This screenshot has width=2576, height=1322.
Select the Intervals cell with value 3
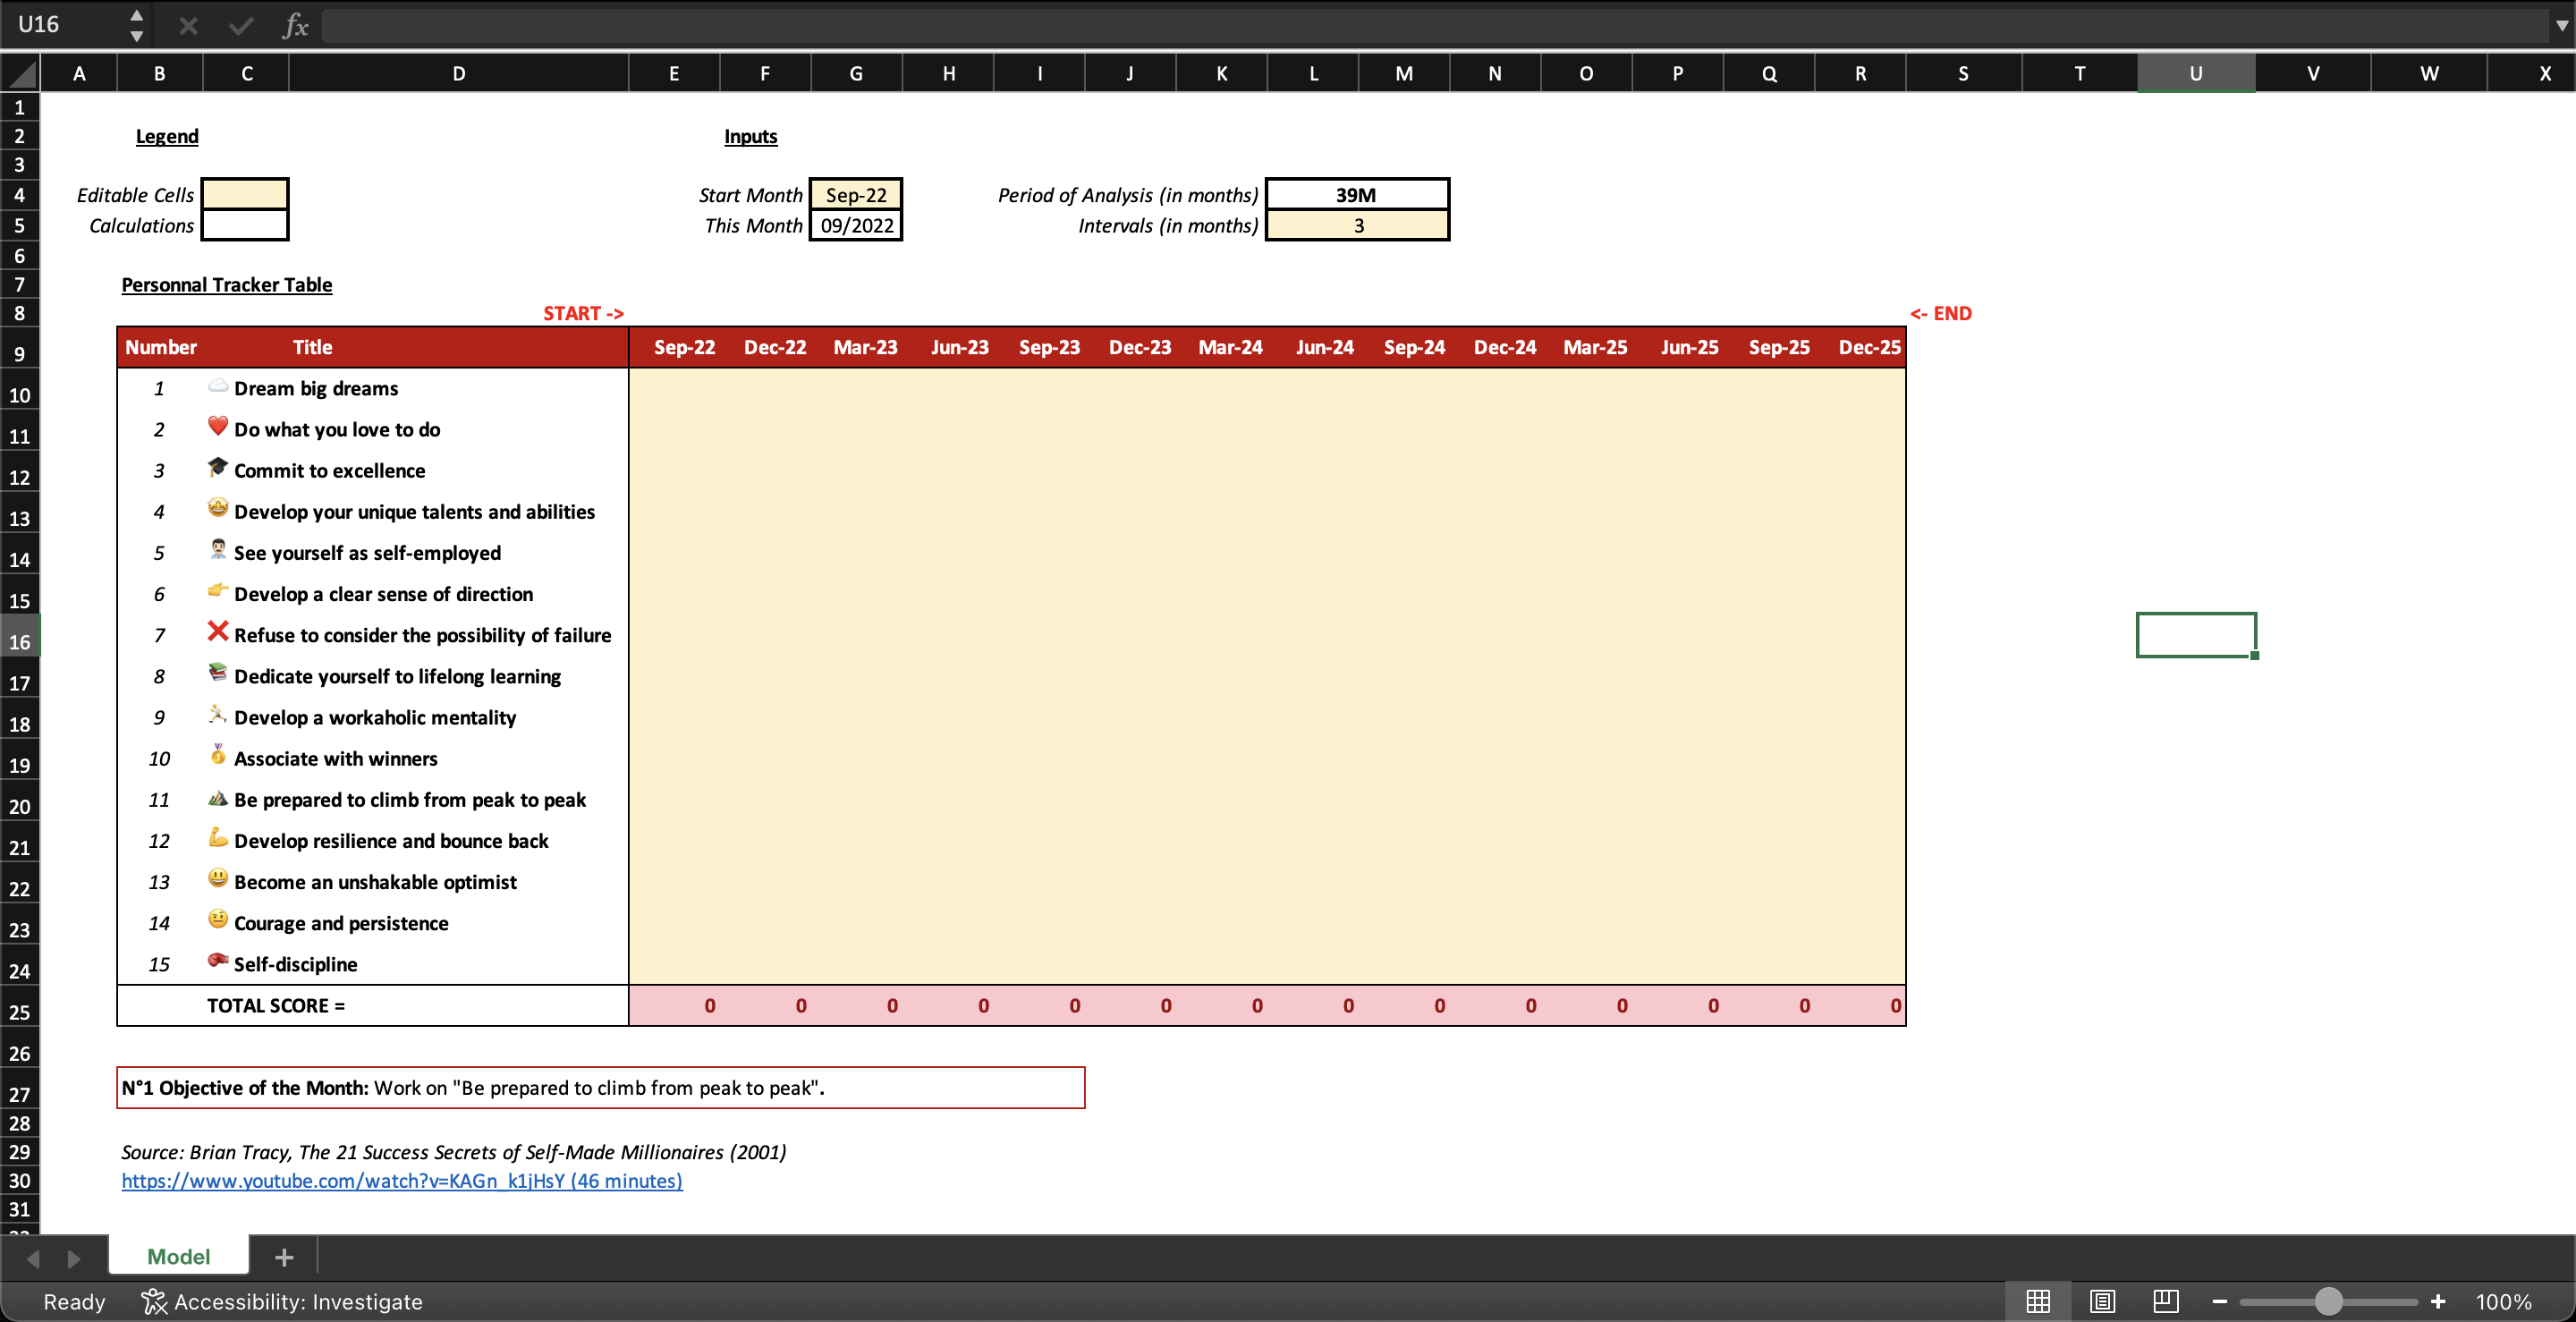point(1358,225)
